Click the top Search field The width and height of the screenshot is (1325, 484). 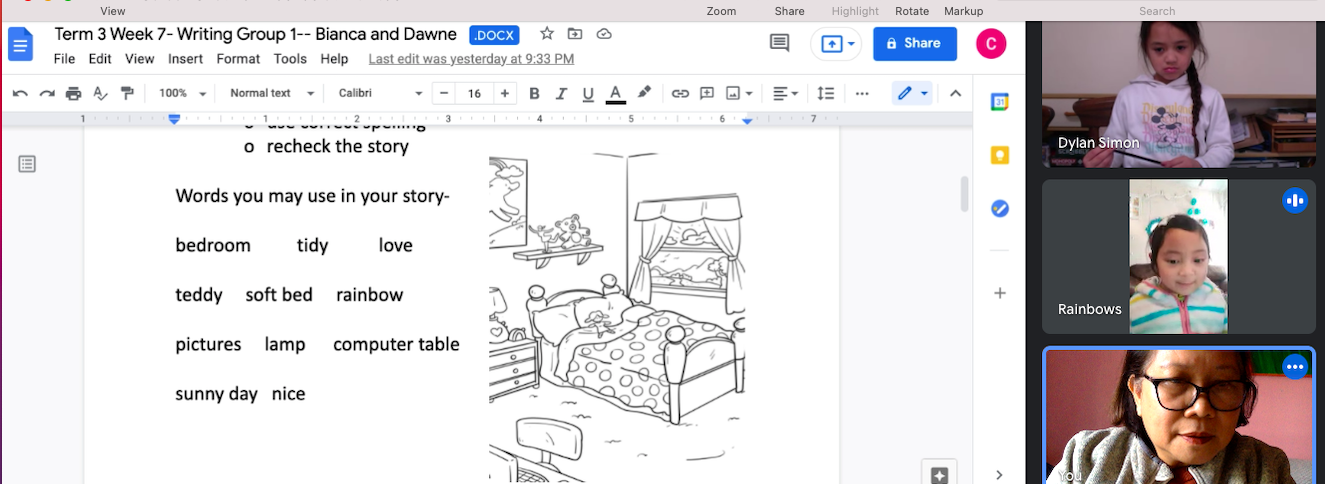tap(1157, 11)
